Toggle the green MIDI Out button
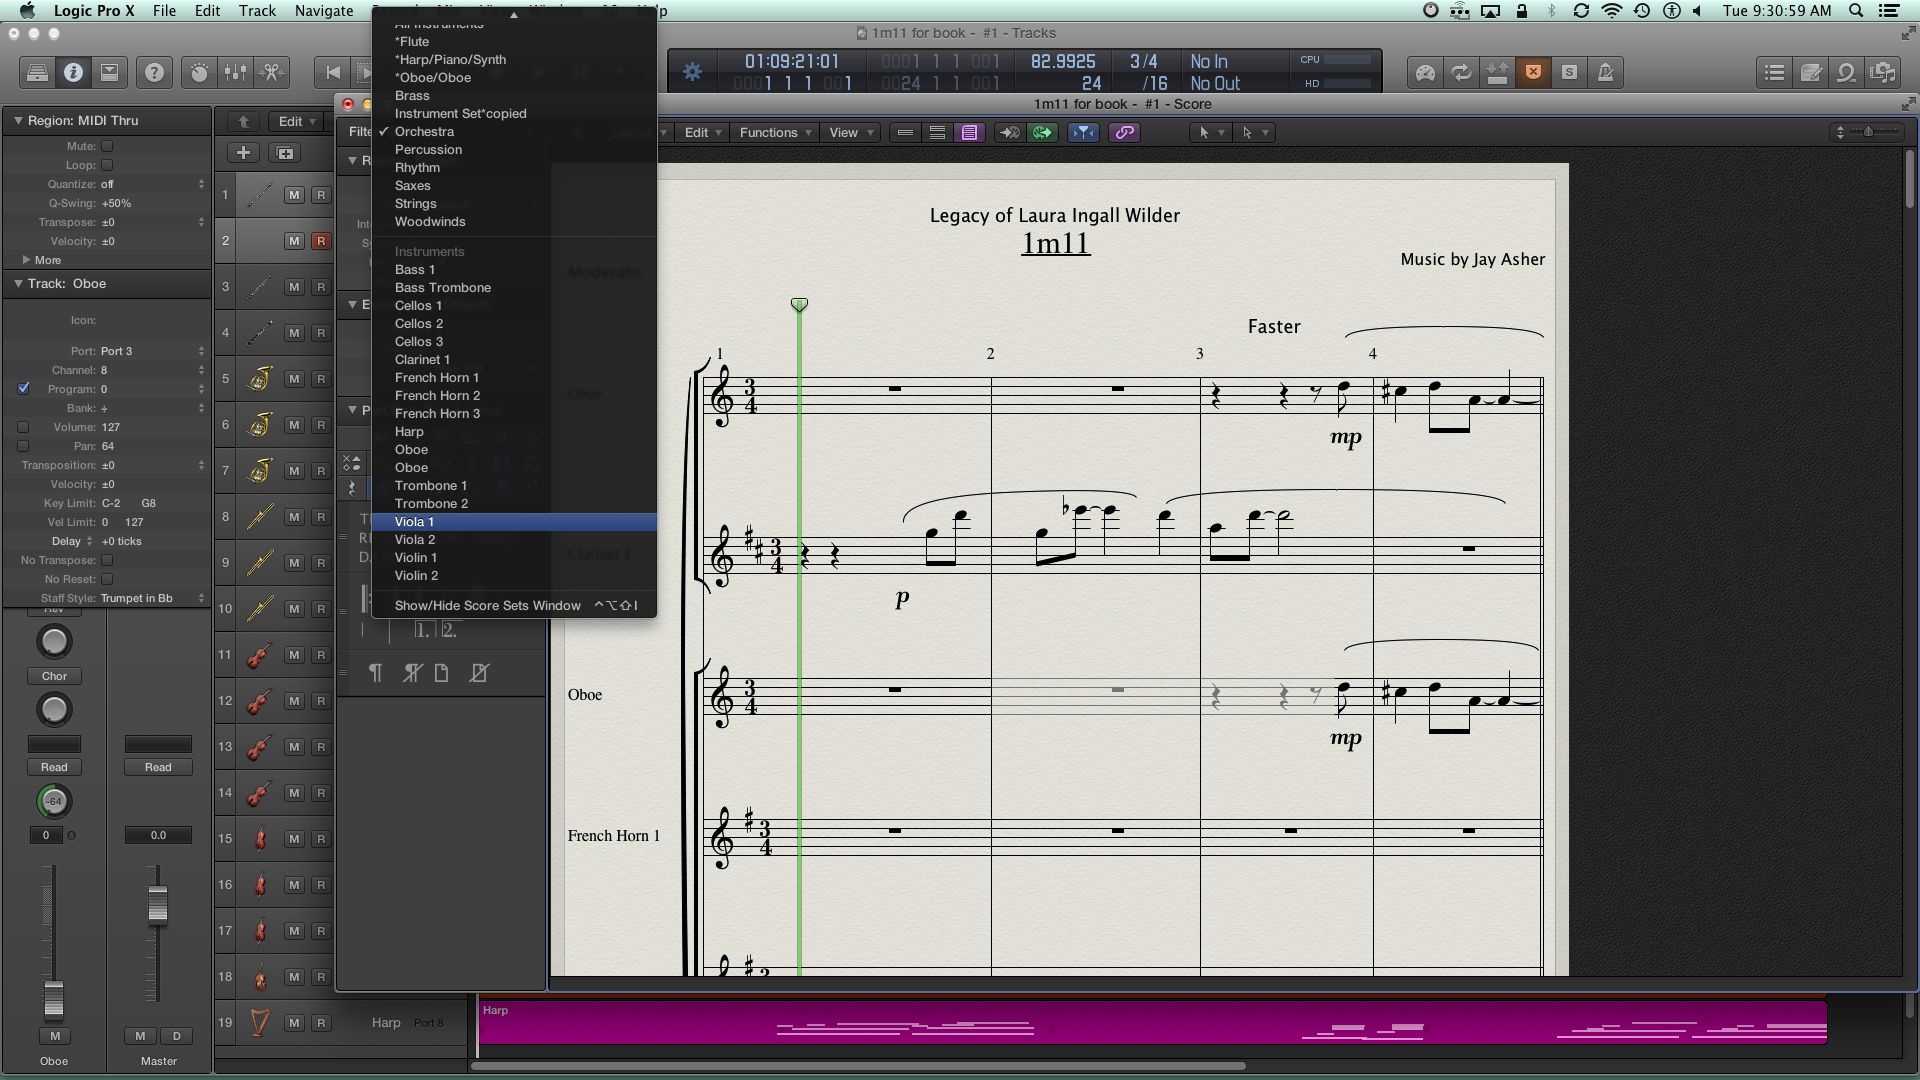 click(x=1042, y=132)
